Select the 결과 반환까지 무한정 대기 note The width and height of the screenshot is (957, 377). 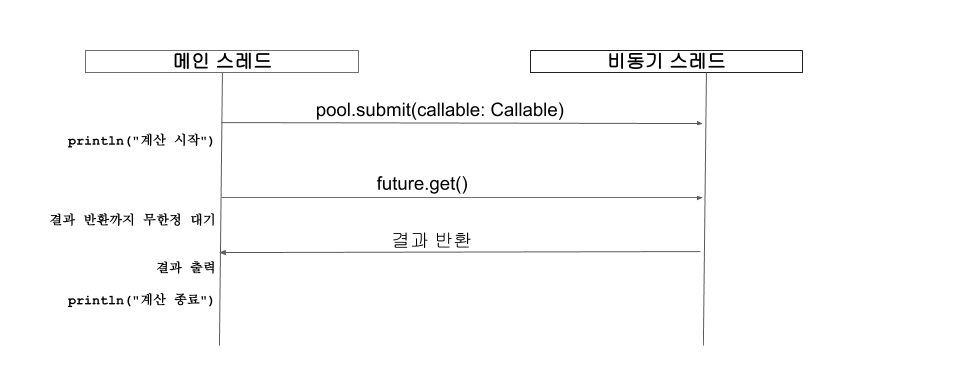click(132, 220)
